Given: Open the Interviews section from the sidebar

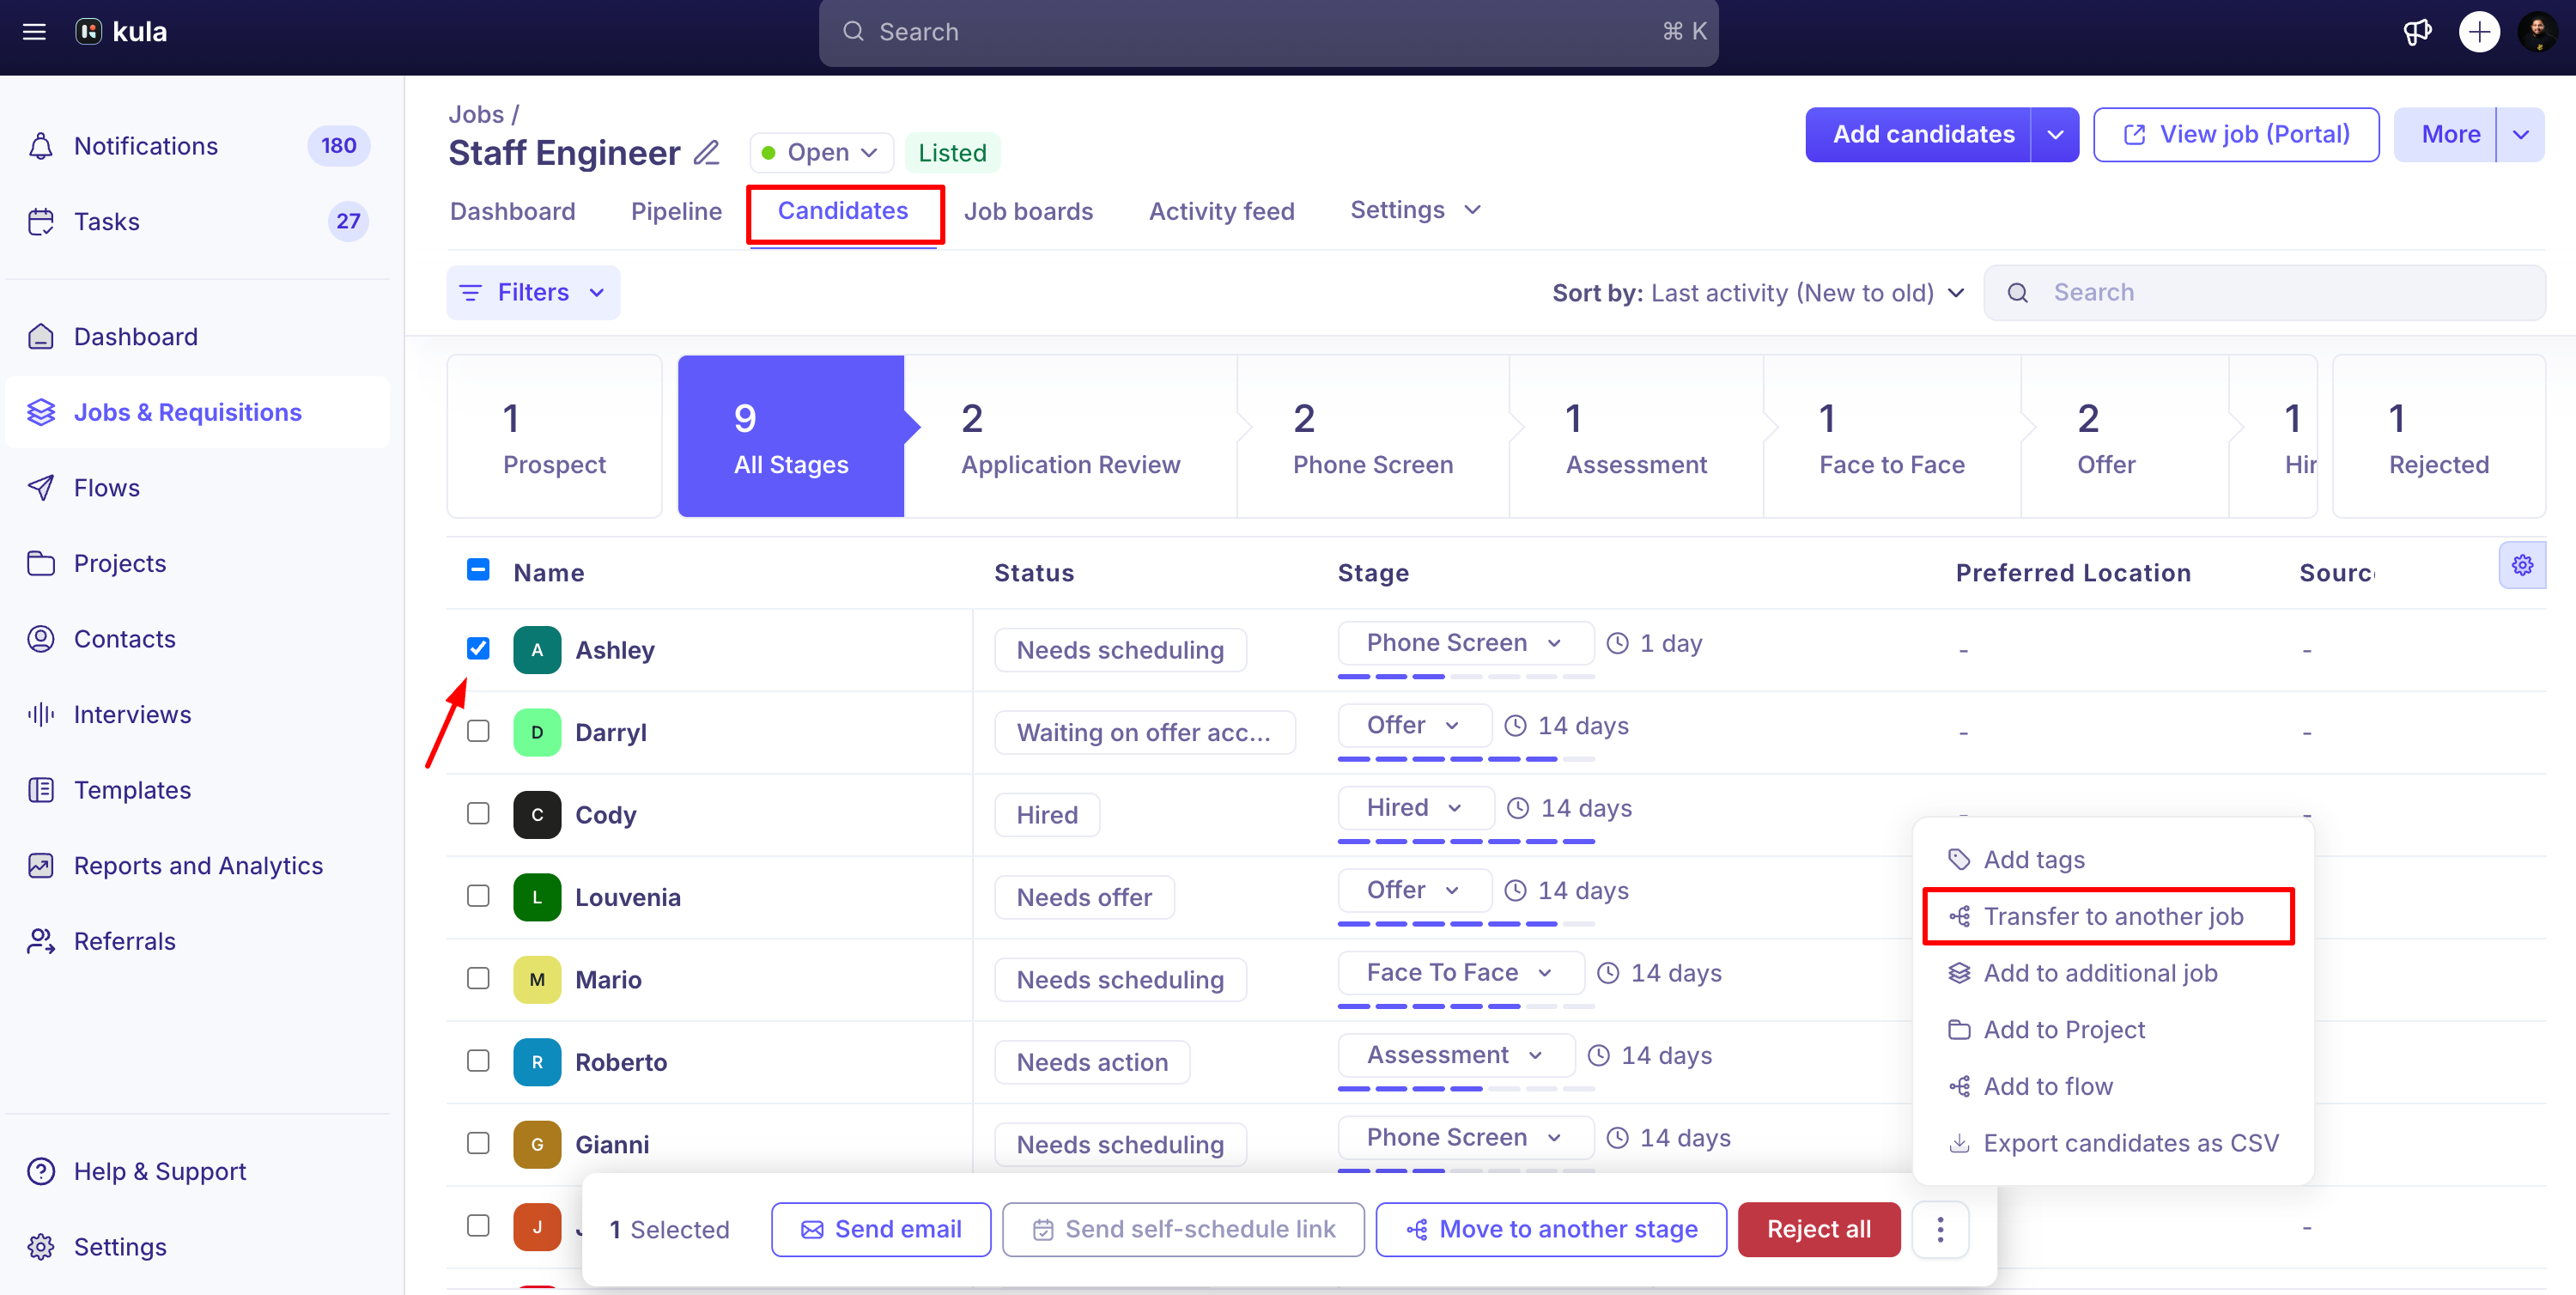Looking at the screenshot, I should click(x=132, y=714).
